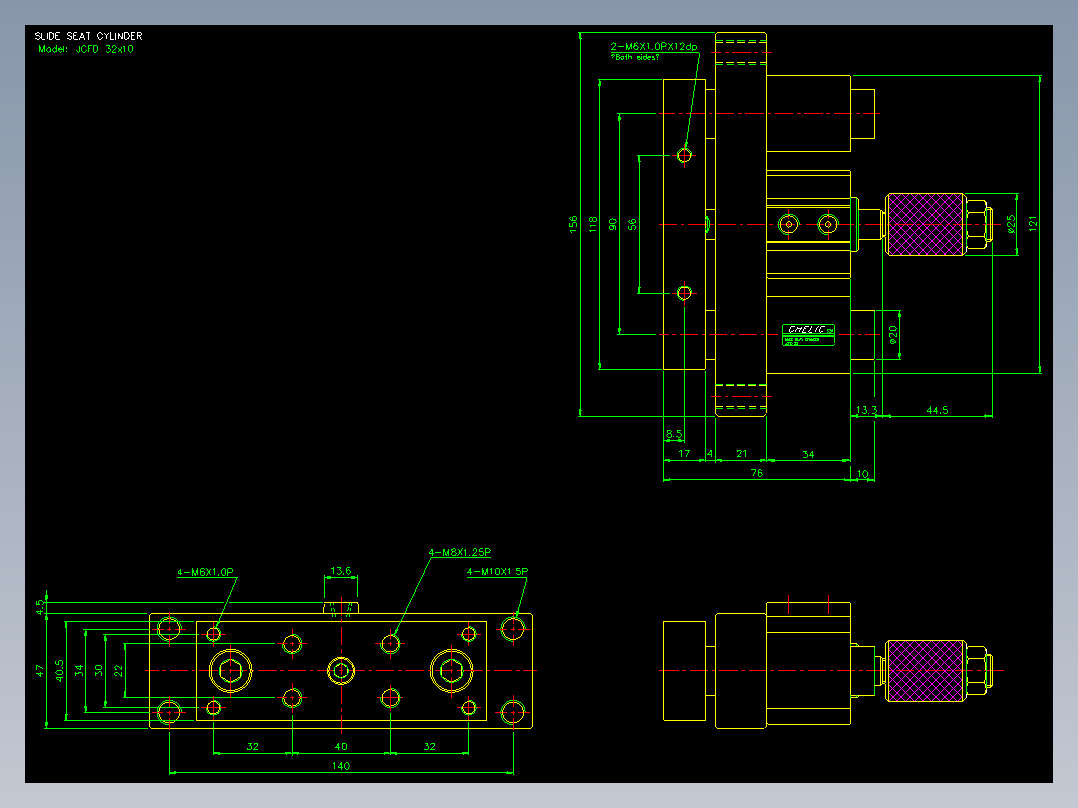This screenshot has height=808, width=1078.
Task: Select the 13.3 dimension value
Action: point(866,410)
